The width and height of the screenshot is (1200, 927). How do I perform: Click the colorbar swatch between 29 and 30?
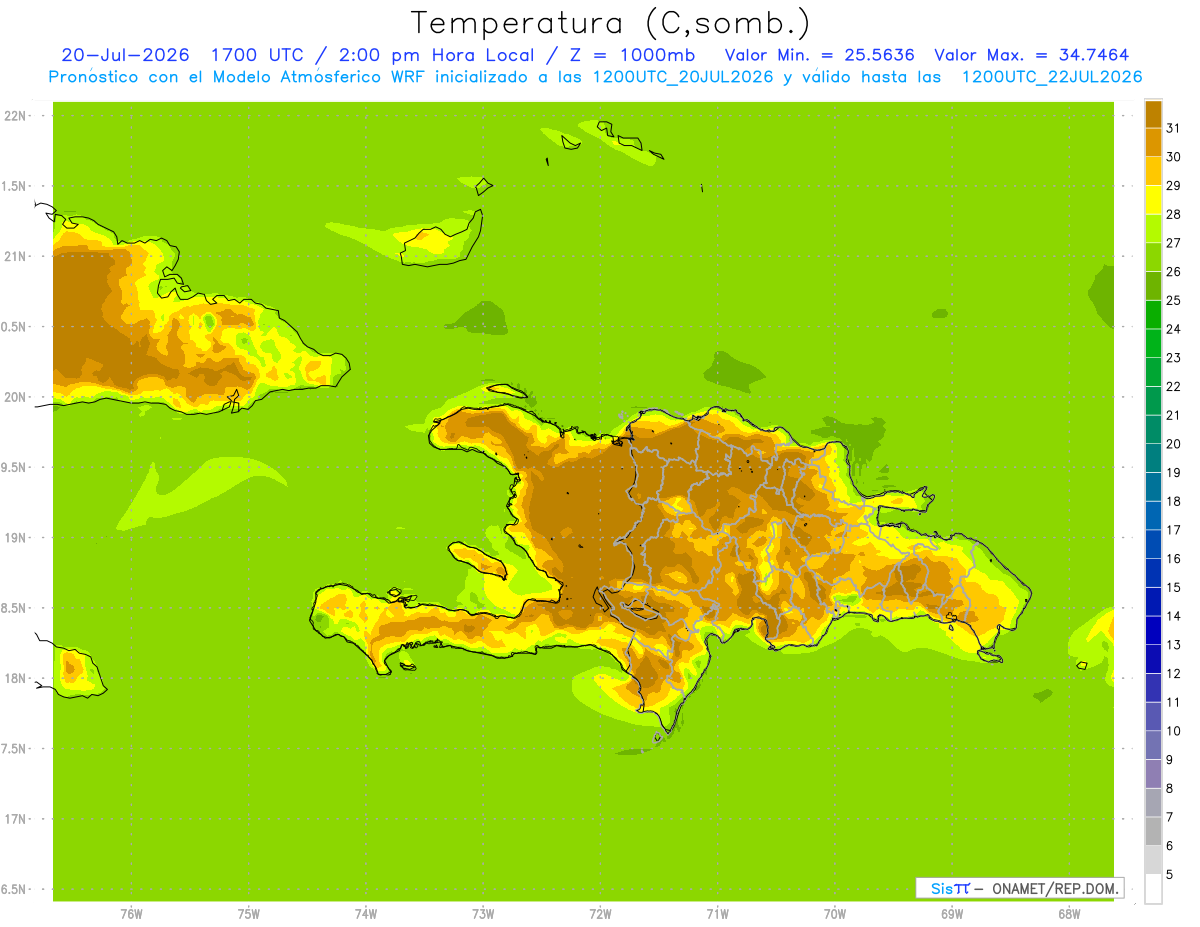1153,171
